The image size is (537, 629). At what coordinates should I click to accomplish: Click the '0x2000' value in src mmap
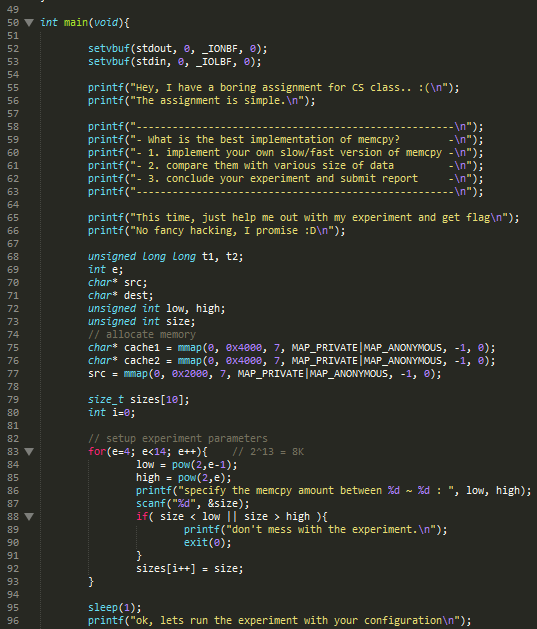click(x=190, y=374)
